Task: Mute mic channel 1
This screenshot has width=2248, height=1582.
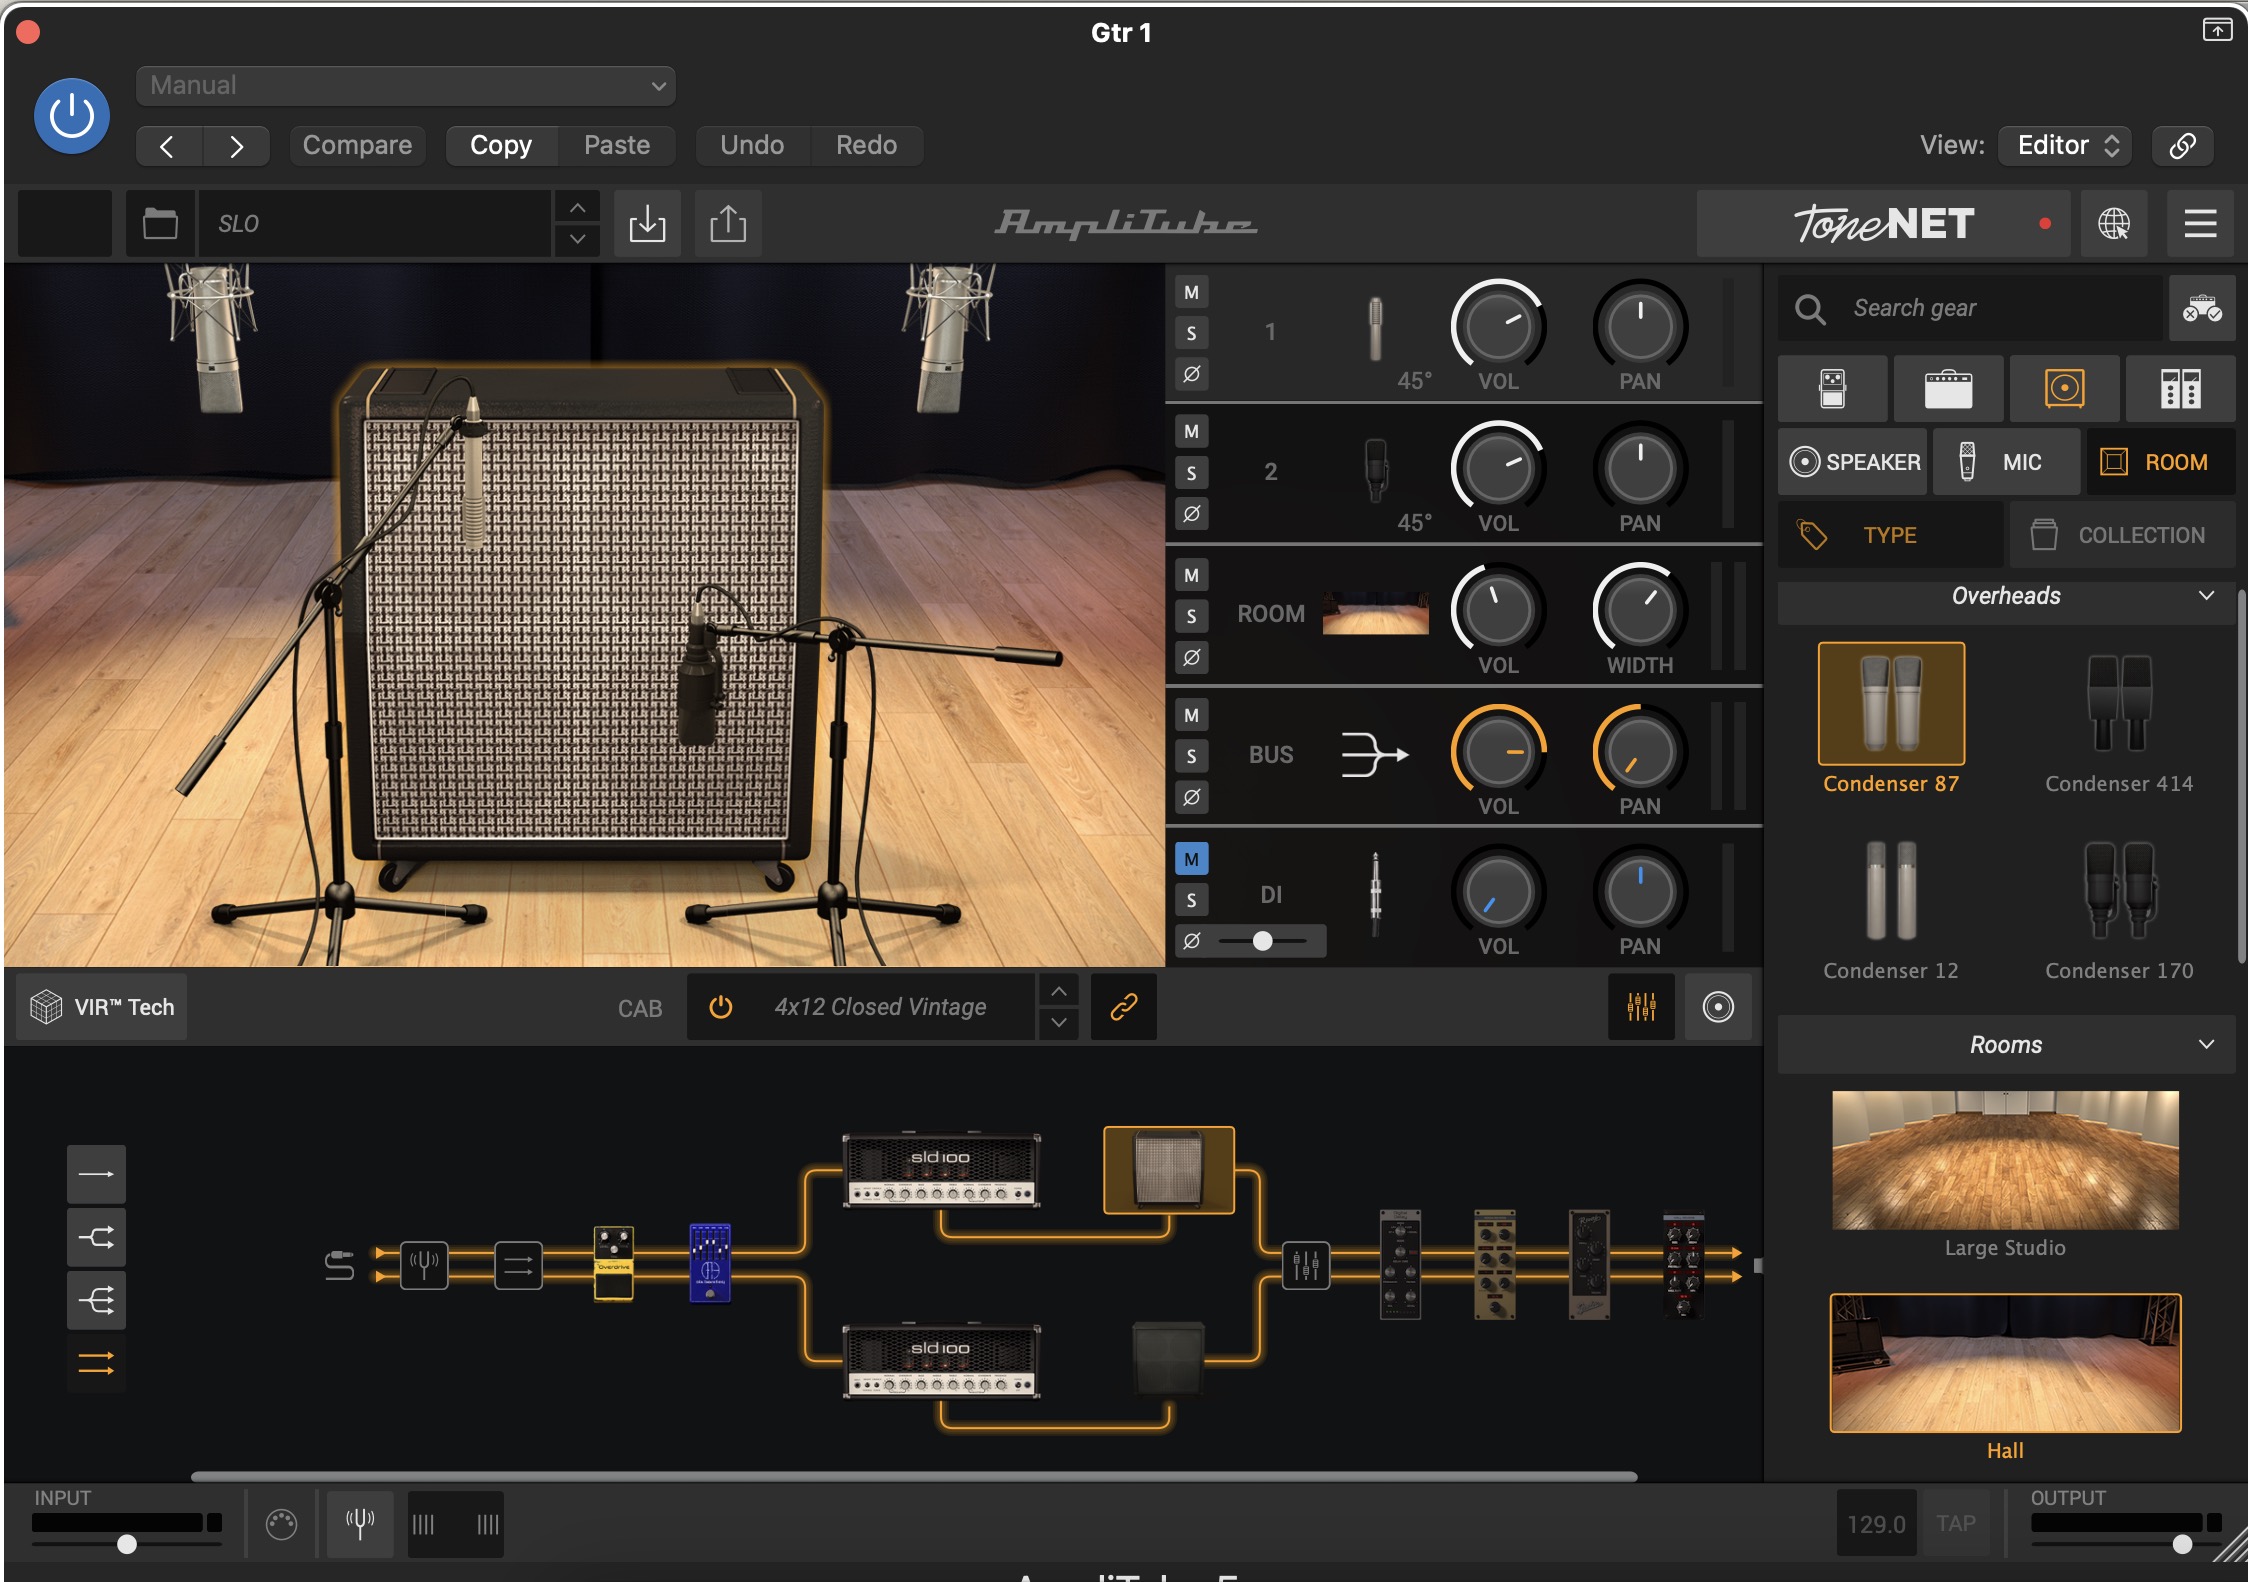Action: pyautogui.click(x=1191, y=293)
